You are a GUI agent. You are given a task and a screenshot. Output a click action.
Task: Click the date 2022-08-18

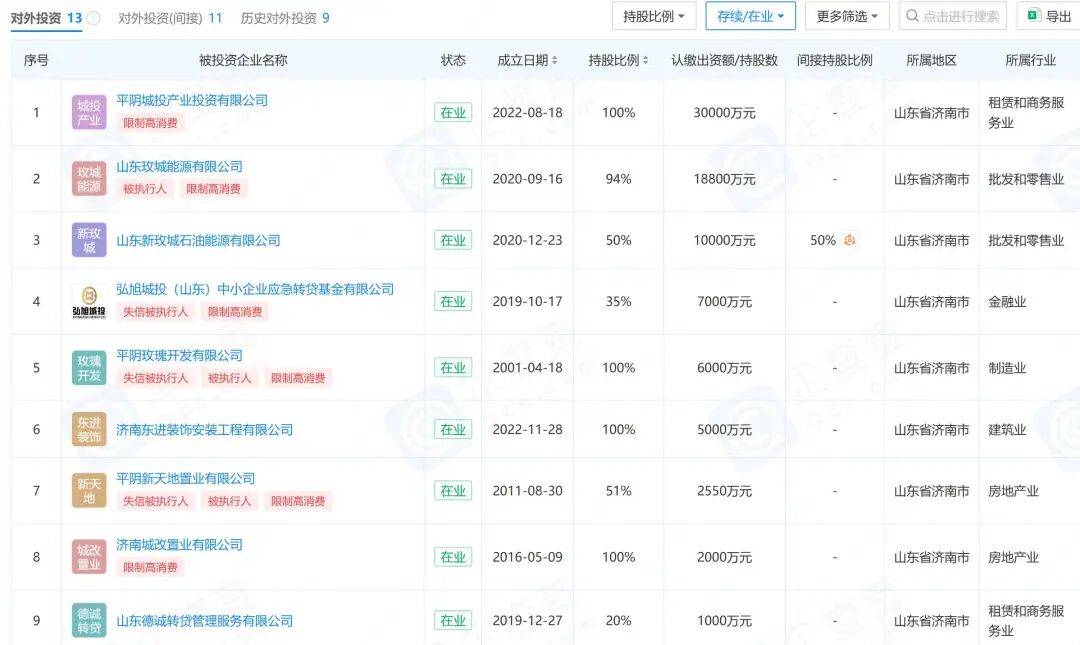pos(528,112)
